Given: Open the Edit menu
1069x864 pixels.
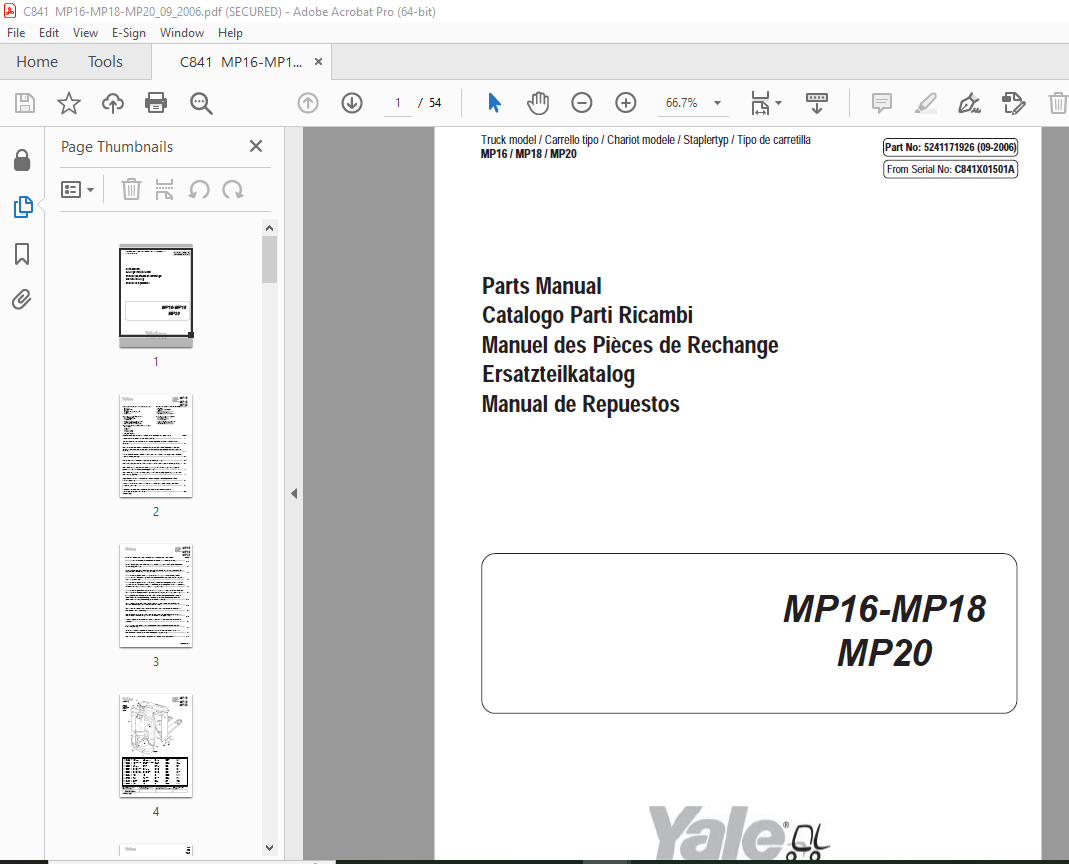Looking at the screenshot, I should click(48, 33).
